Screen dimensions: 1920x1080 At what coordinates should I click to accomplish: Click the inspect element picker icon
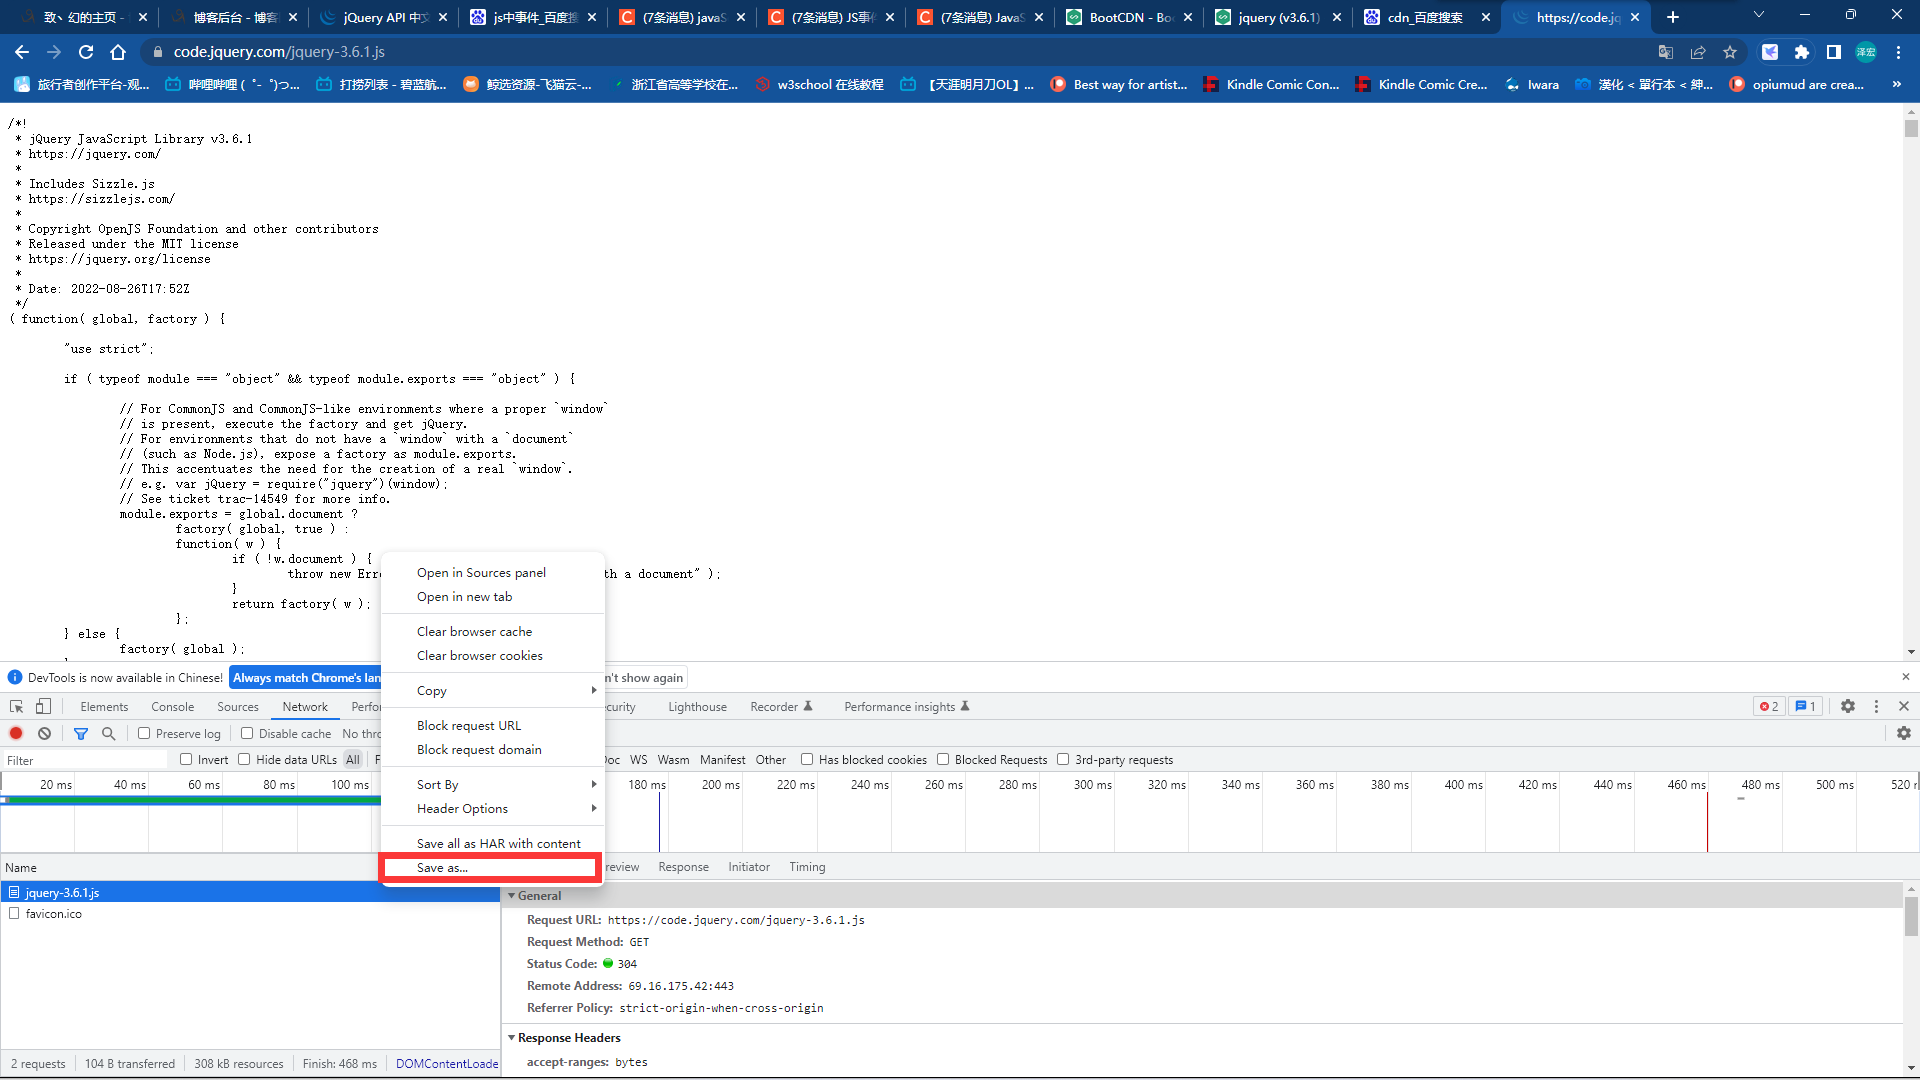tap(17, 706)
